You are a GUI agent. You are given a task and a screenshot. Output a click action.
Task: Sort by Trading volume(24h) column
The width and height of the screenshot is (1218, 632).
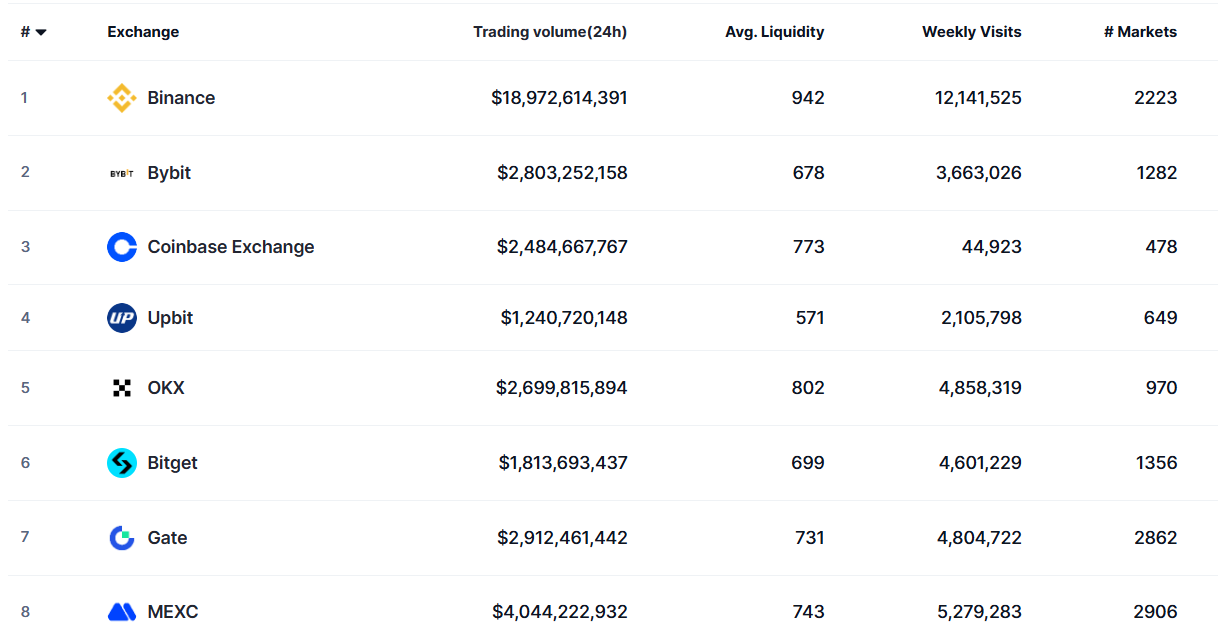click(550, 32)
